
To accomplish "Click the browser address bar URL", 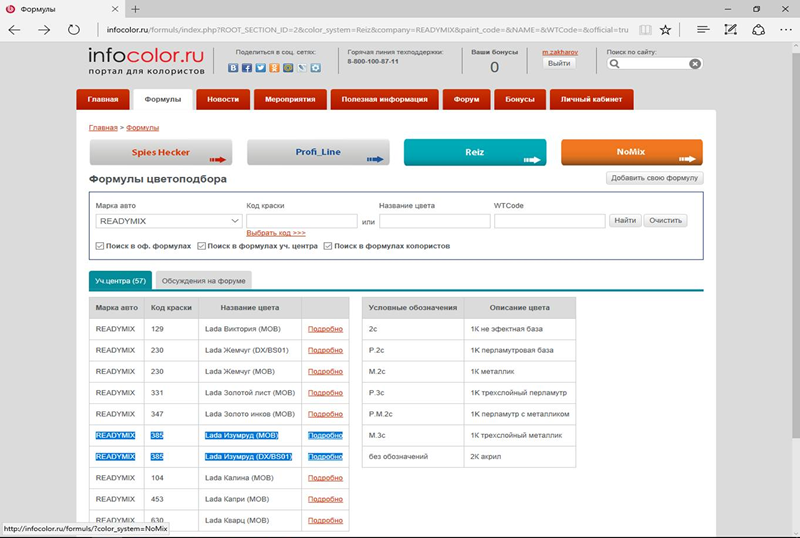I will [367, 30].
